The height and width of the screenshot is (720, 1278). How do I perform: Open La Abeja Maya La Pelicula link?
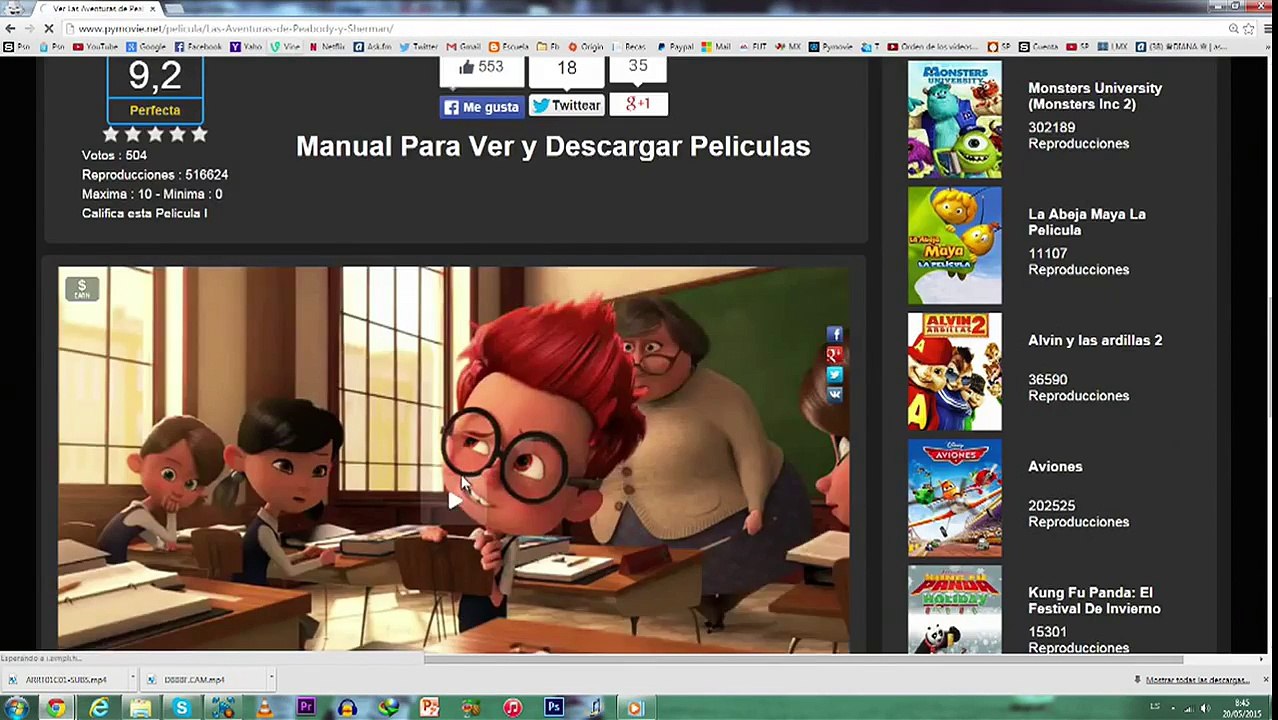tap(1087, 222)
